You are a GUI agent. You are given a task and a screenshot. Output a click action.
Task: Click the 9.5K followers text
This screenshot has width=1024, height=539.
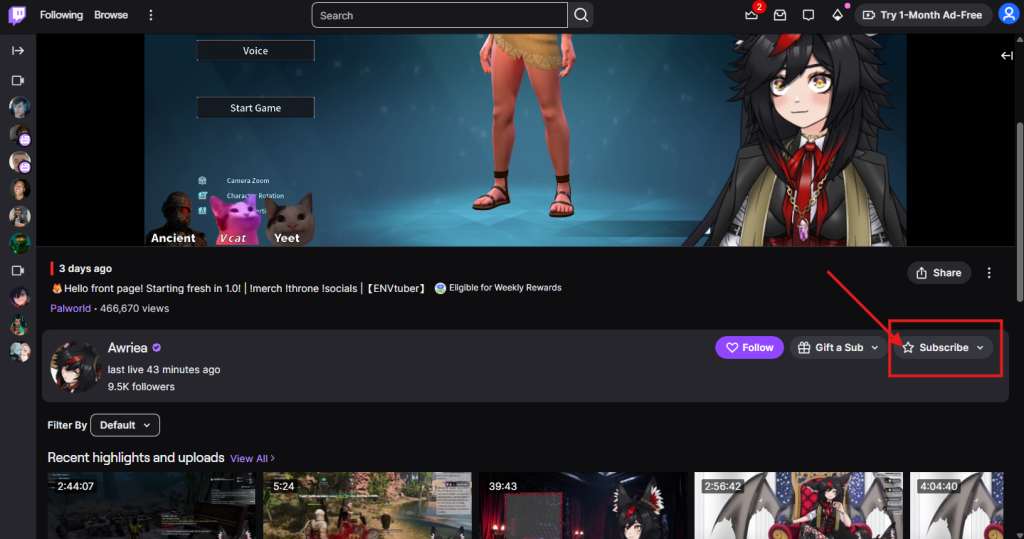(141, 387)
